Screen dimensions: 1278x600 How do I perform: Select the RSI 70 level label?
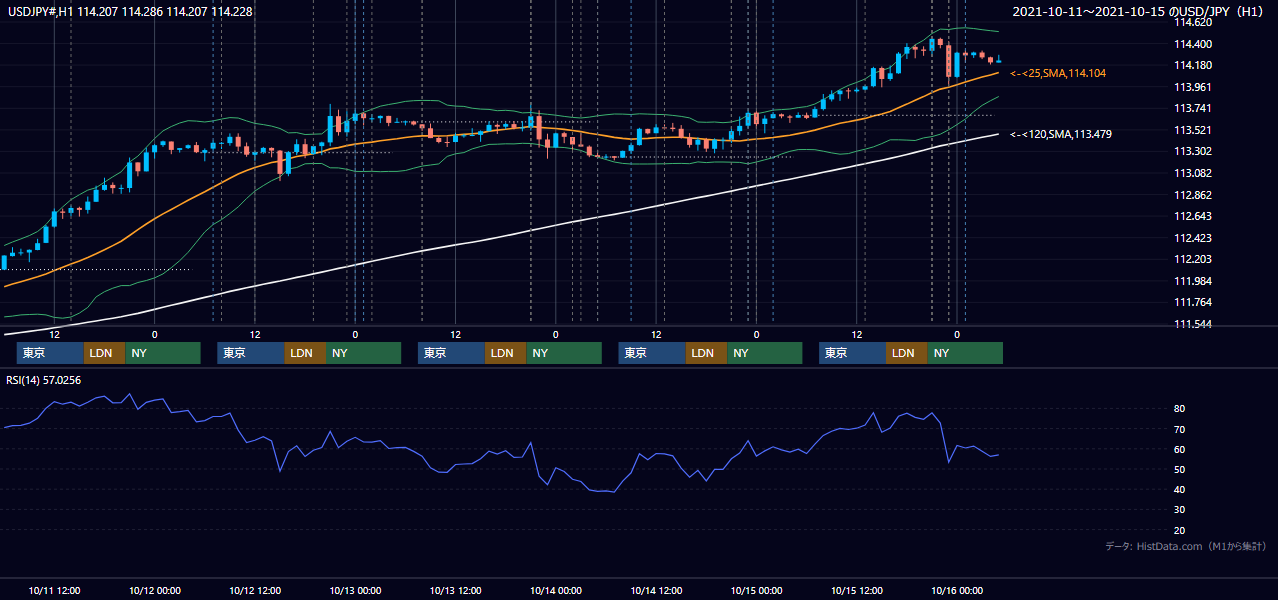1179,429
